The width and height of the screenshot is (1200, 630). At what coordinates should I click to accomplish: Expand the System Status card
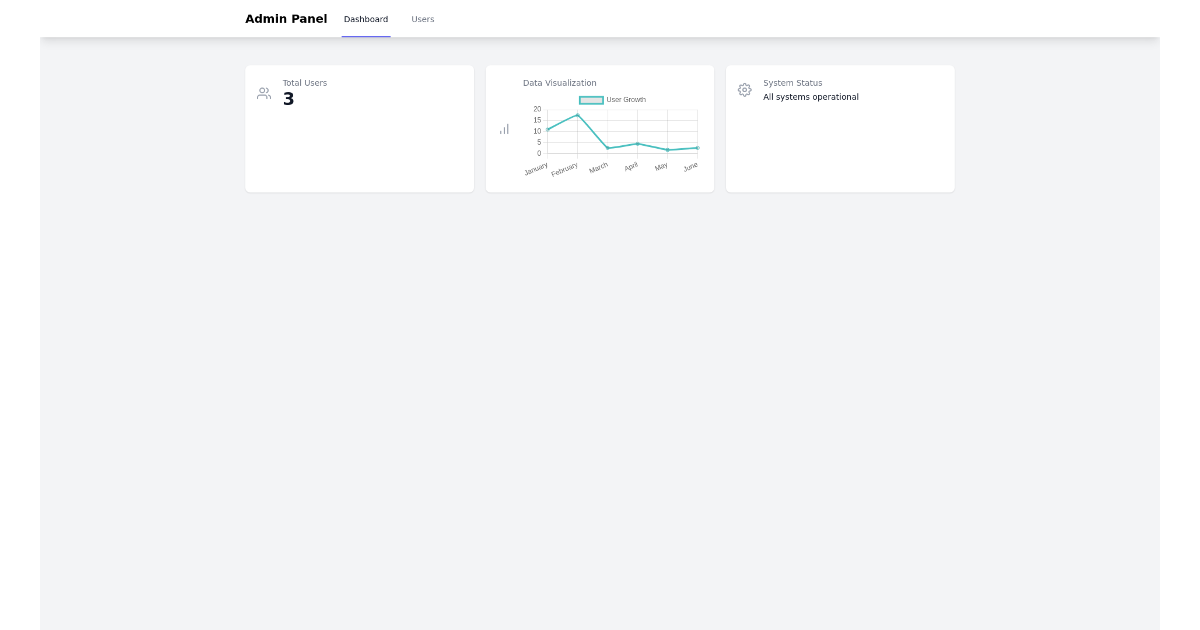tap(840, 128)
